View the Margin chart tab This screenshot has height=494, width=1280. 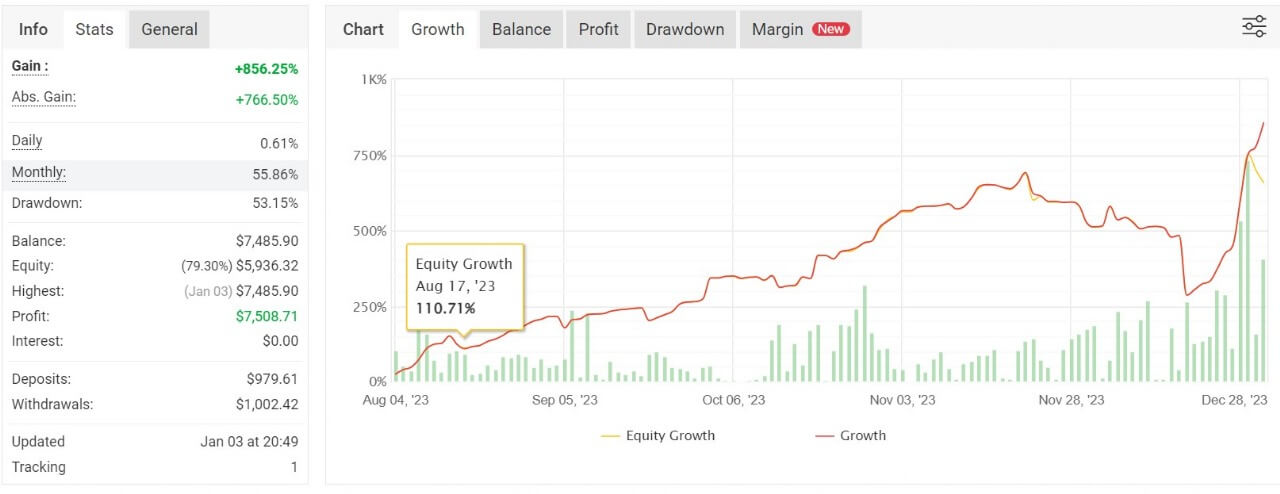[778, 29]
